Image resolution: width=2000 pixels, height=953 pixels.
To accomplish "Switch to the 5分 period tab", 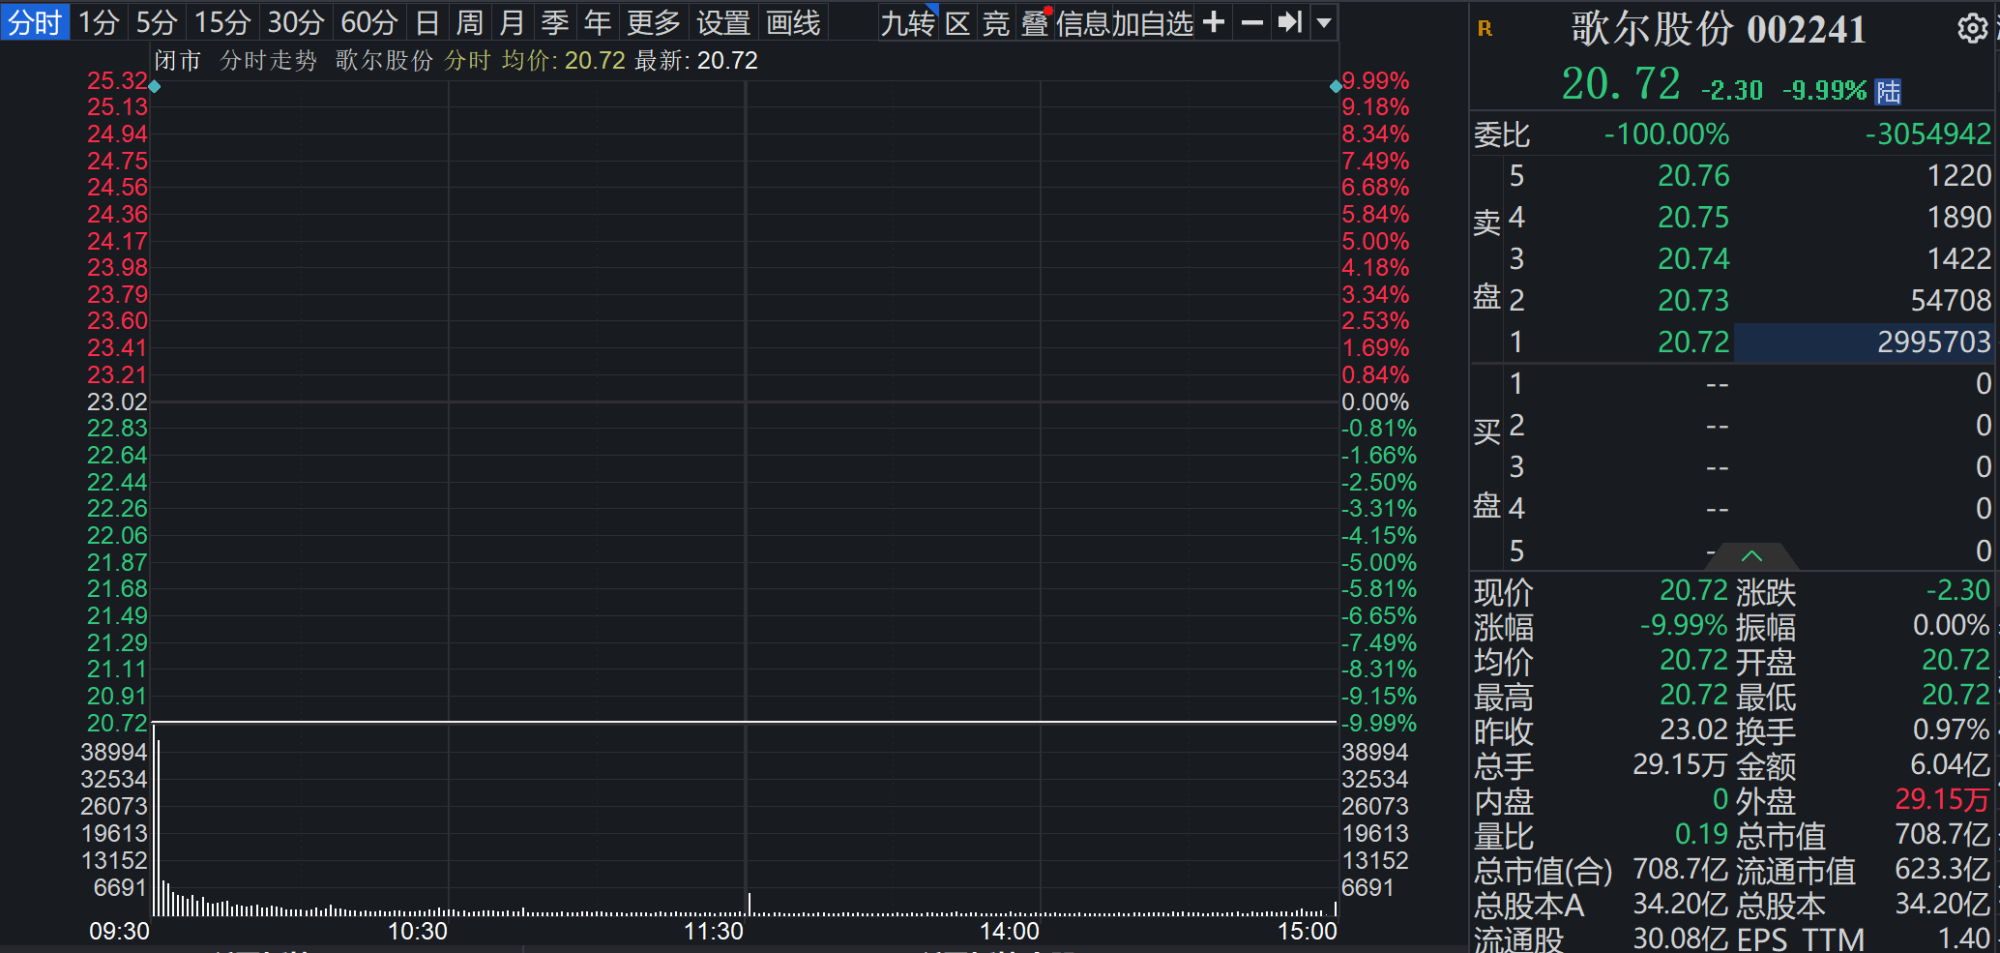I will tap(157, 22).
